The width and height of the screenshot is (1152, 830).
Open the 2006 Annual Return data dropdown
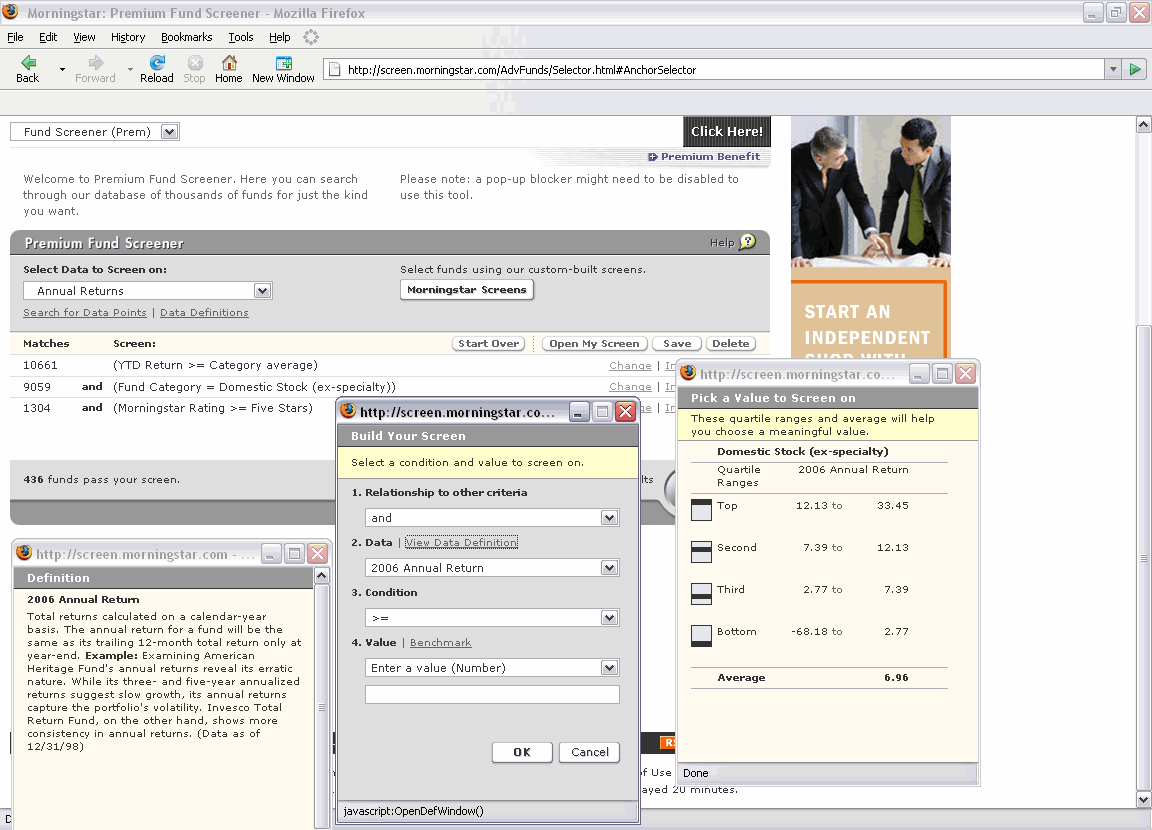click(x=609, y=568)
